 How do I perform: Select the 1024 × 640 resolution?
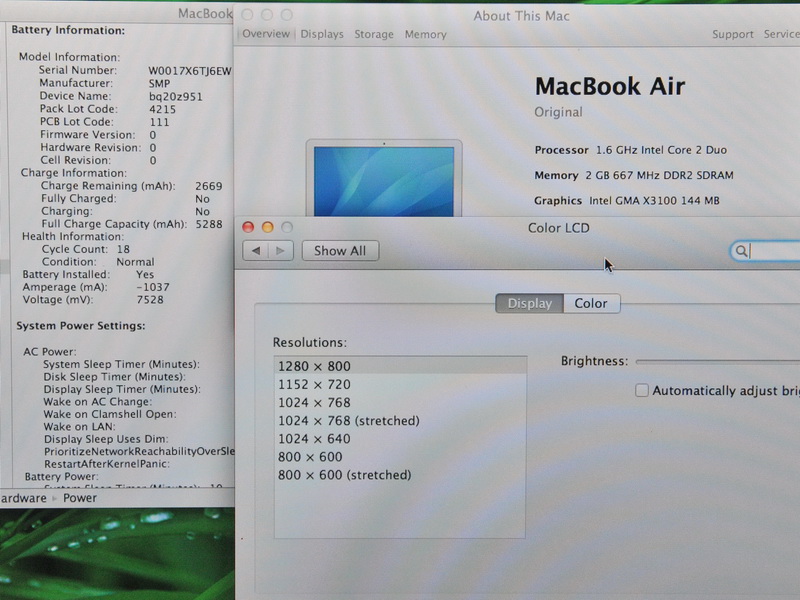(401, 439)
